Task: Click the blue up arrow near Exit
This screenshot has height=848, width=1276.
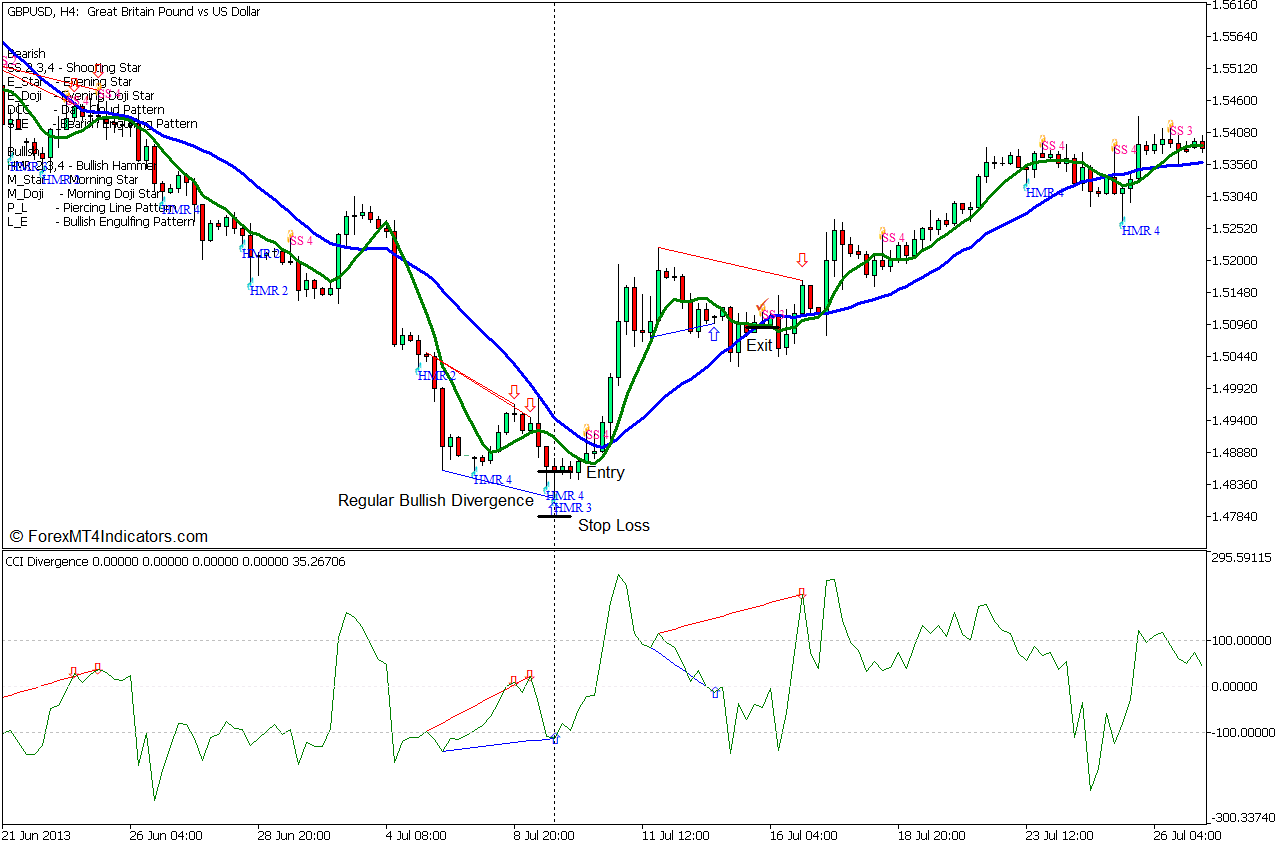Action: pos(713,334)
